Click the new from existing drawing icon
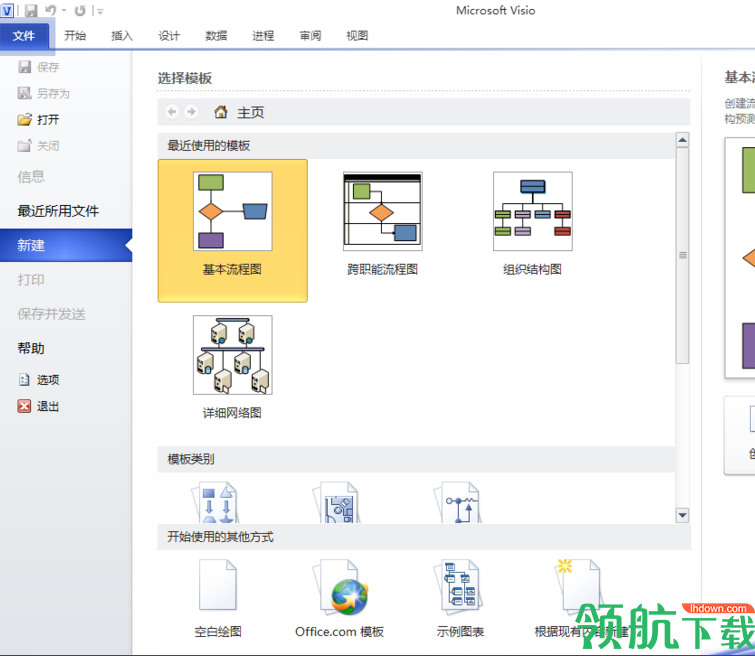Image resolution: width=755 pixels, height=656 pixels. pos(578,585)
